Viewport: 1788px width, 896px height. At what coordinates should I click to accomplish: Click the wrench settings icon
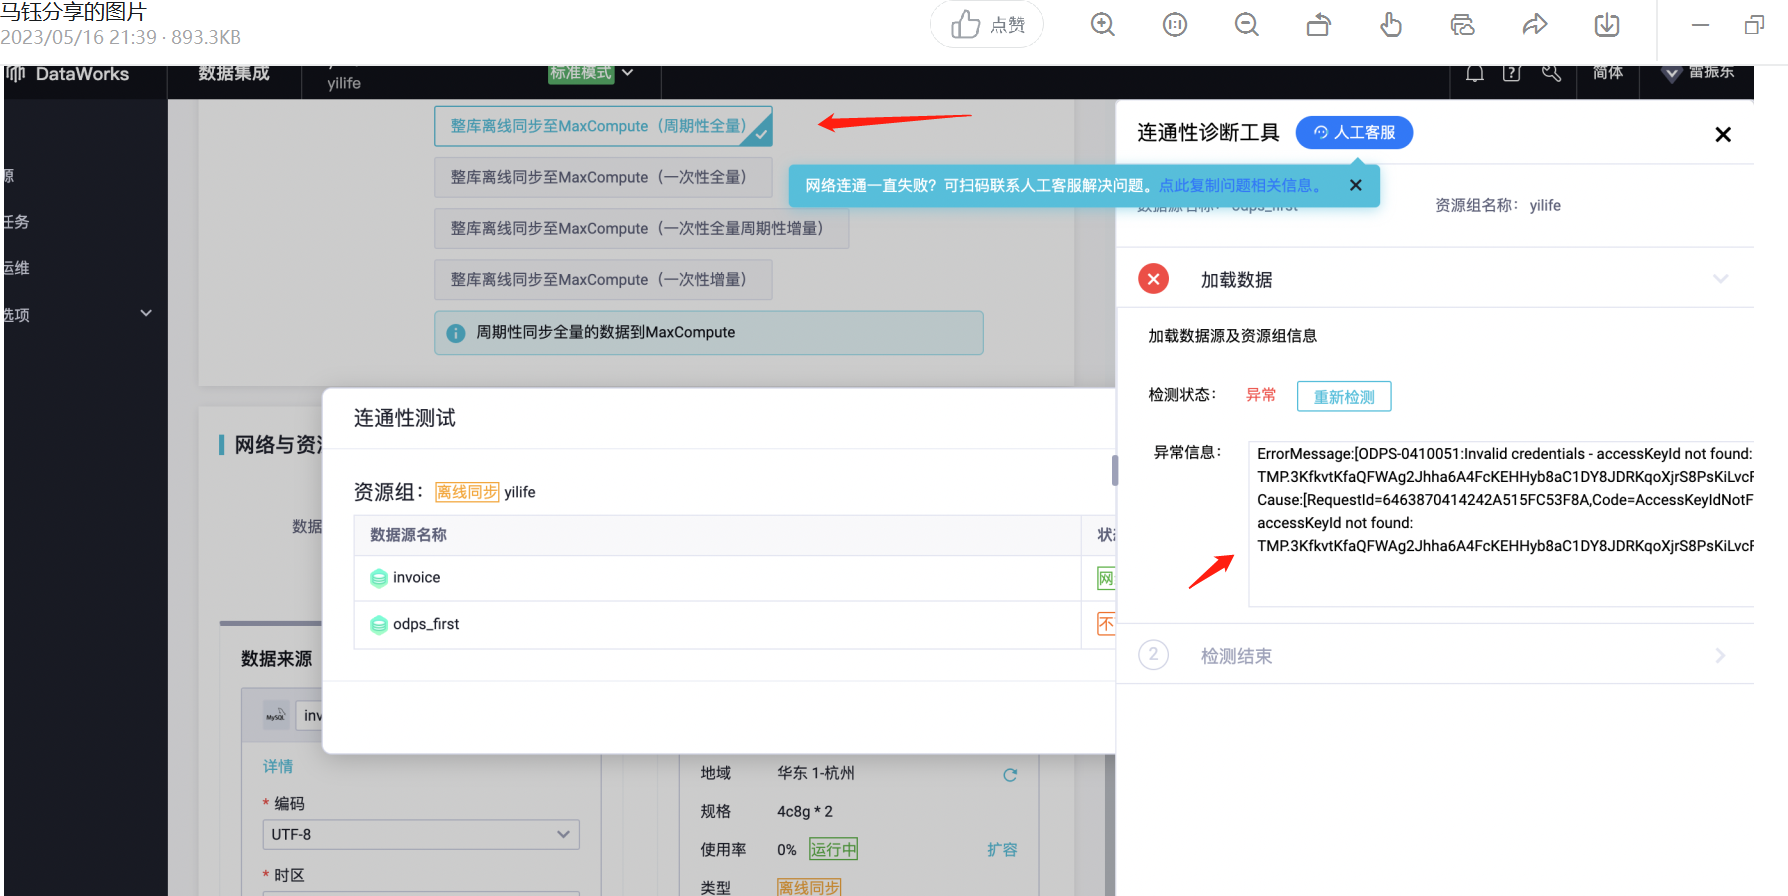click(x=1551, y=73)
